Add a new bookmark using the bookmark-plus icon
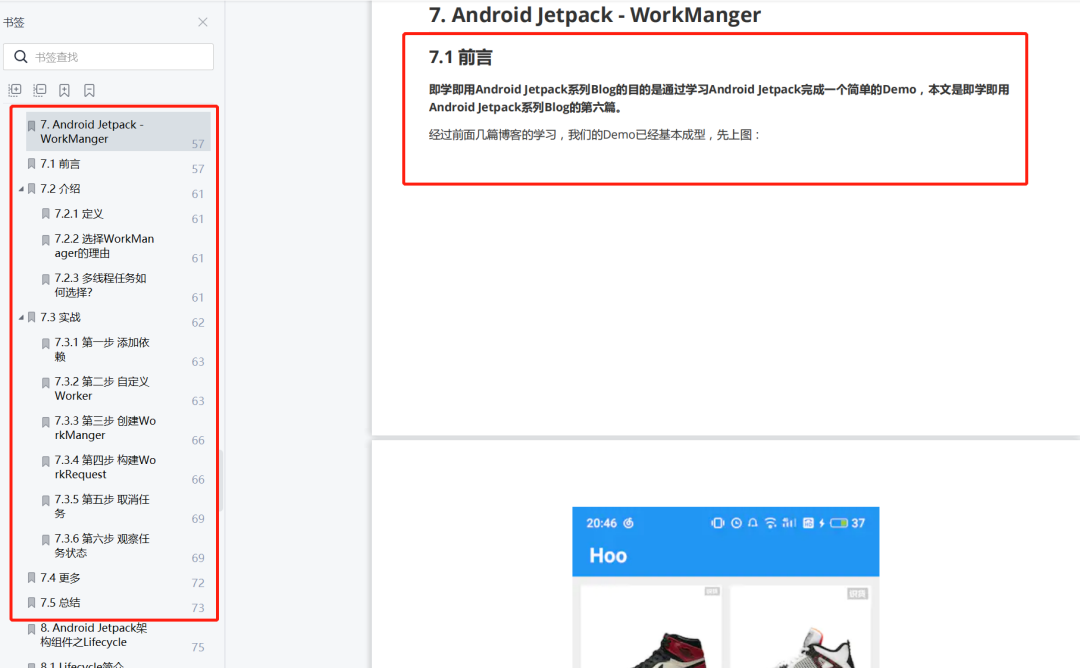The height and width of the screenshot is (668, 1080). click(x=64, y=90)
